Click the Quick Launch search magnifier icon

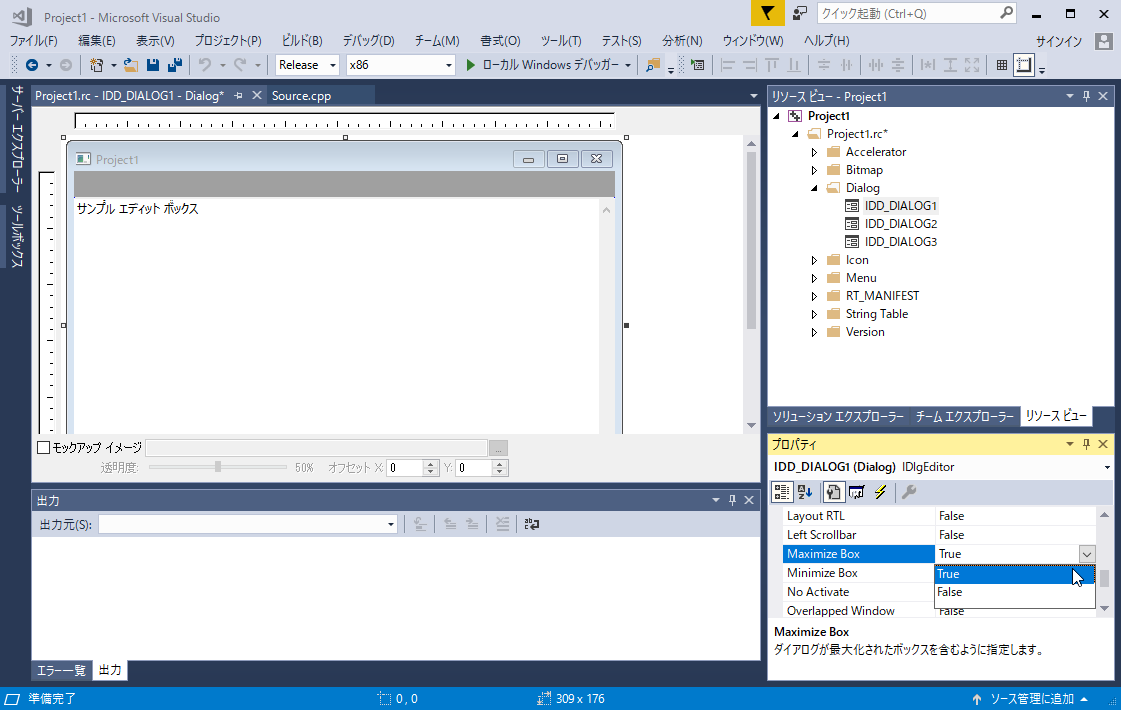[1007, 13]
